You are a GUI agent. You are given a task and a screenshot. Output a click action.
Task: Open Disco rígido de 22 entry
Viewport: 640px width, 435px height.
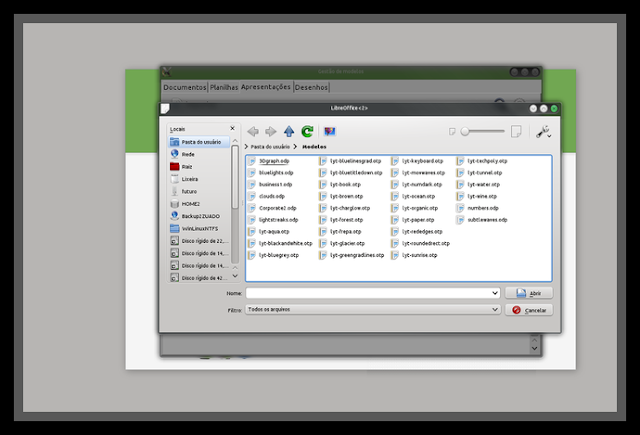(199, 241)
